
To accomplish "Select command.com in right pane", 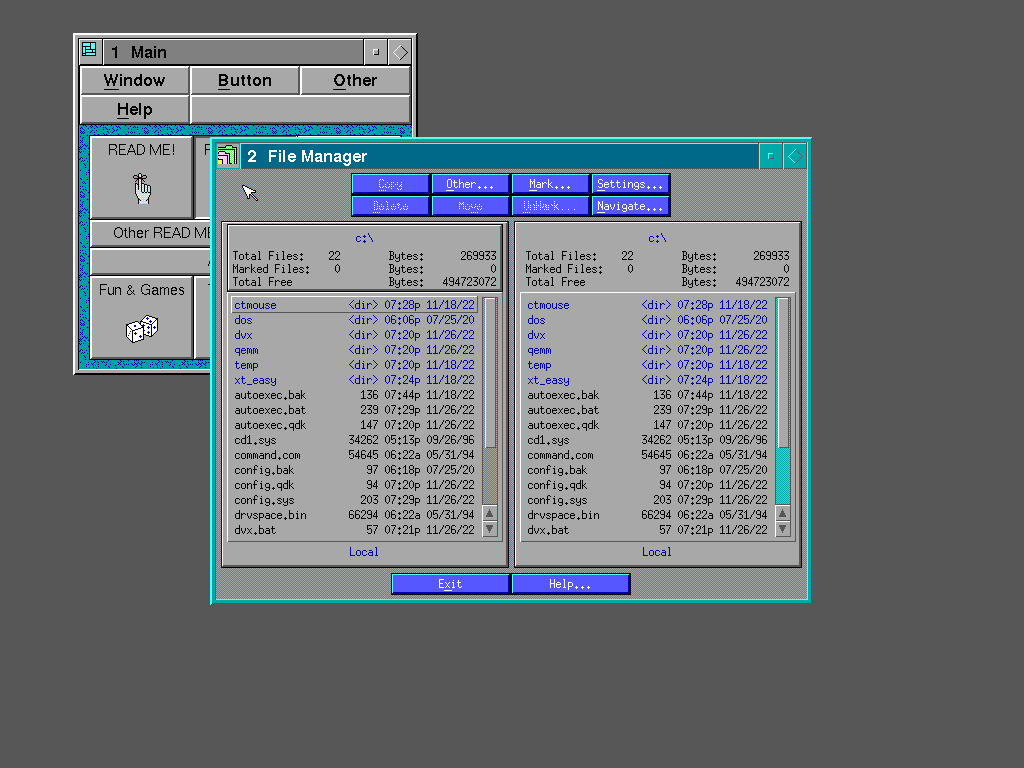I will coord(647,455).
